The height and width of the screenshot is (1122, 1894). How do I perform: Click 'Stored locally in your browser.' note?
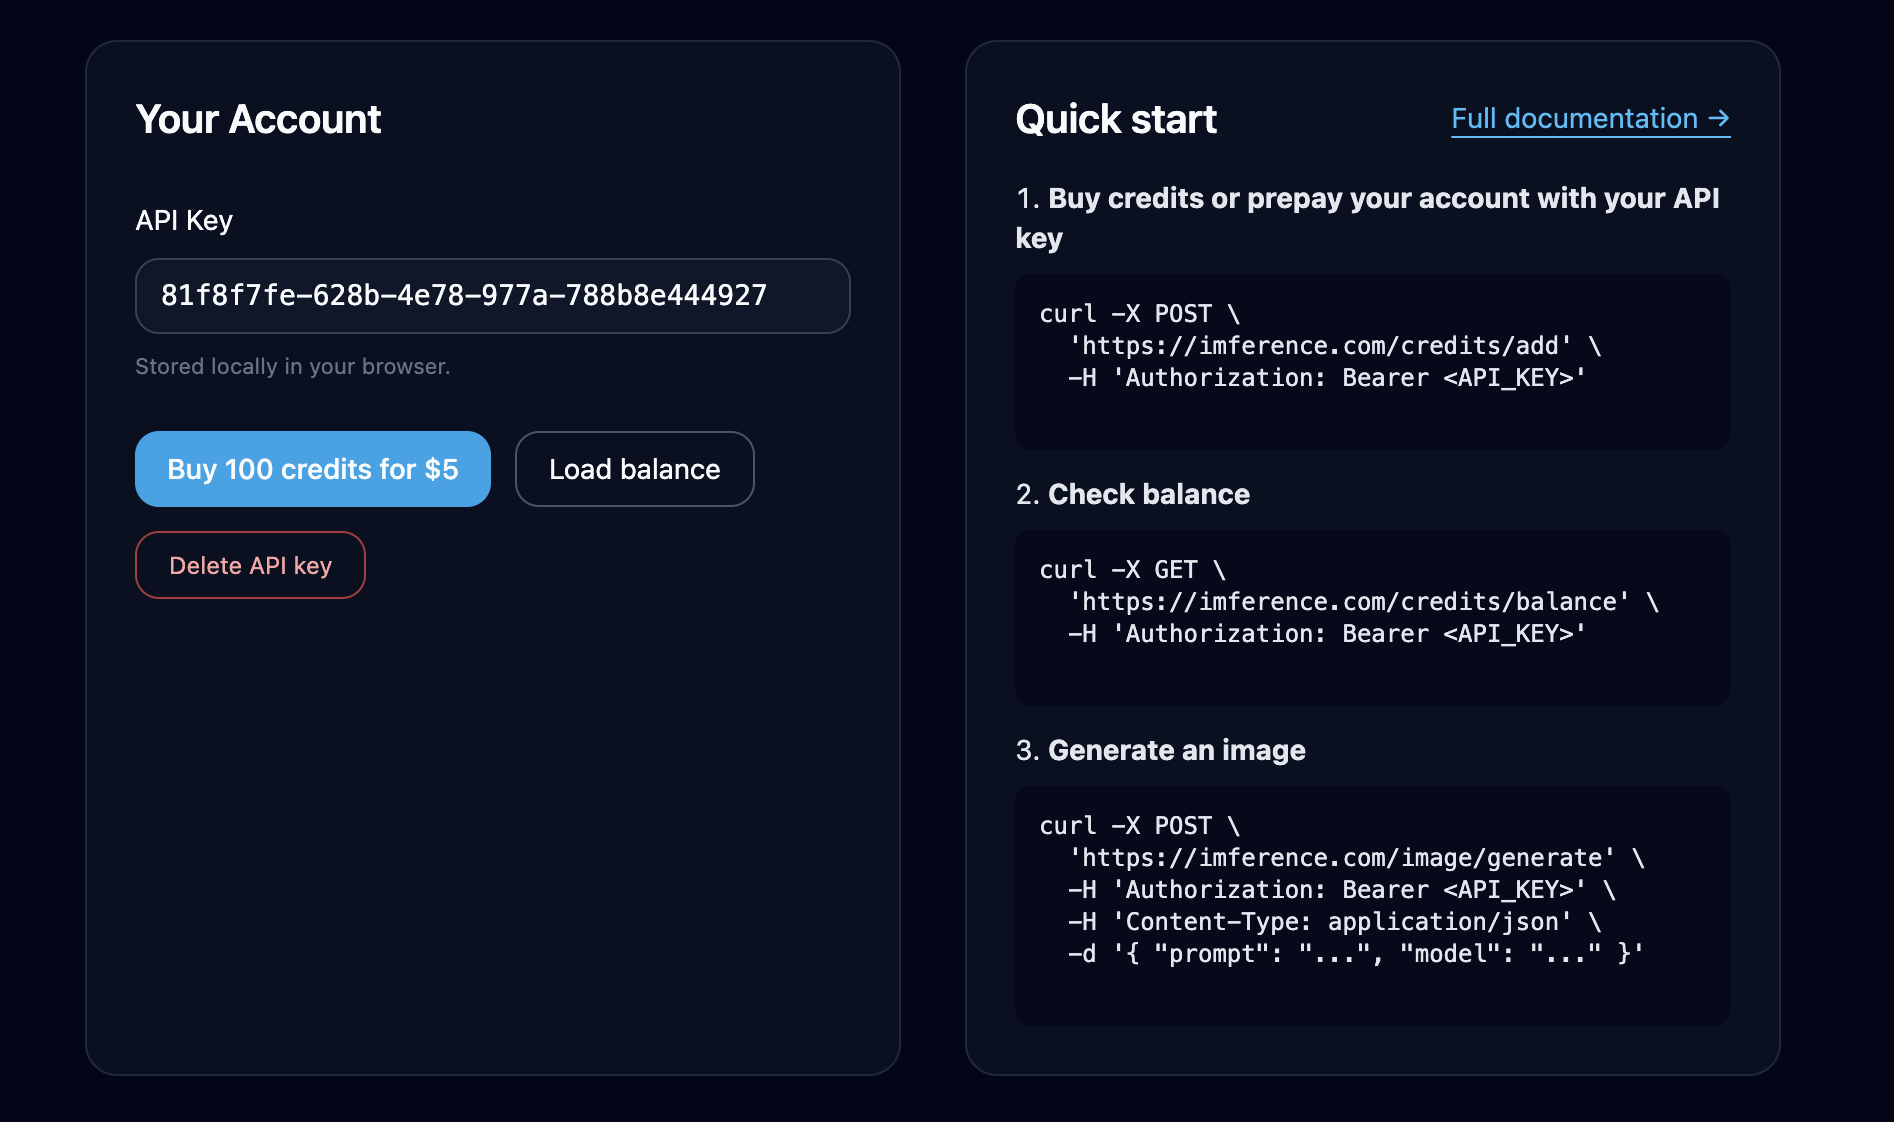[x=293, y=366]
